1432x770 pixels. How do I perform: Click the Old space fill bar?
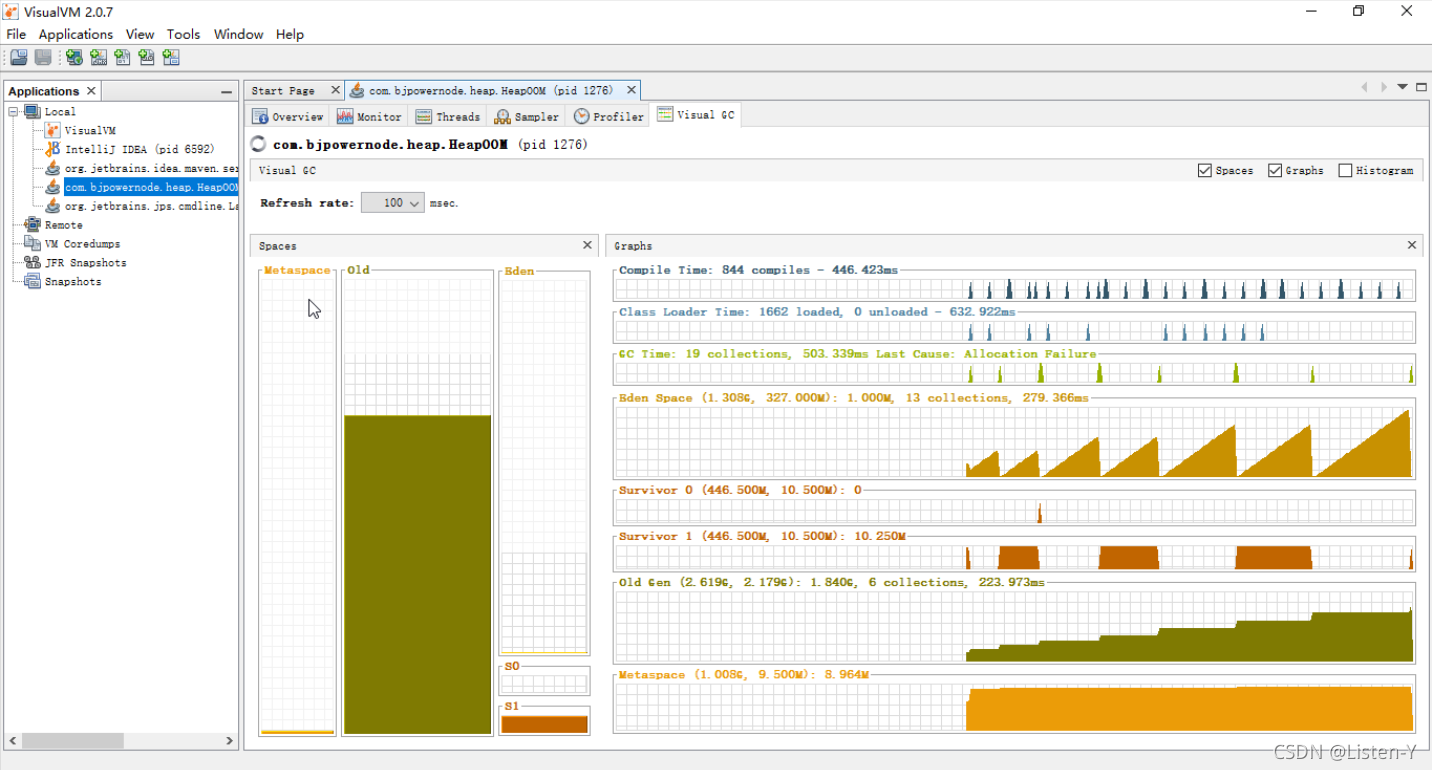pos(418,574)
